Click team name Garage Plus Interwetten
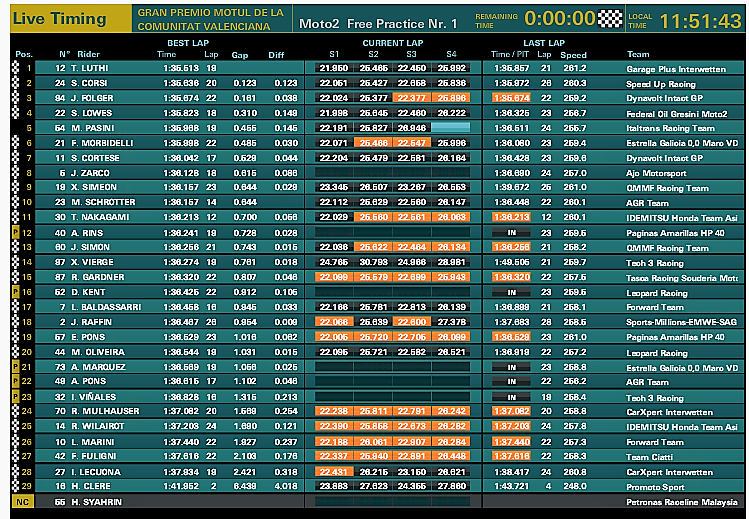This screenshot has width=749, height=519. (x=676, y=69)
